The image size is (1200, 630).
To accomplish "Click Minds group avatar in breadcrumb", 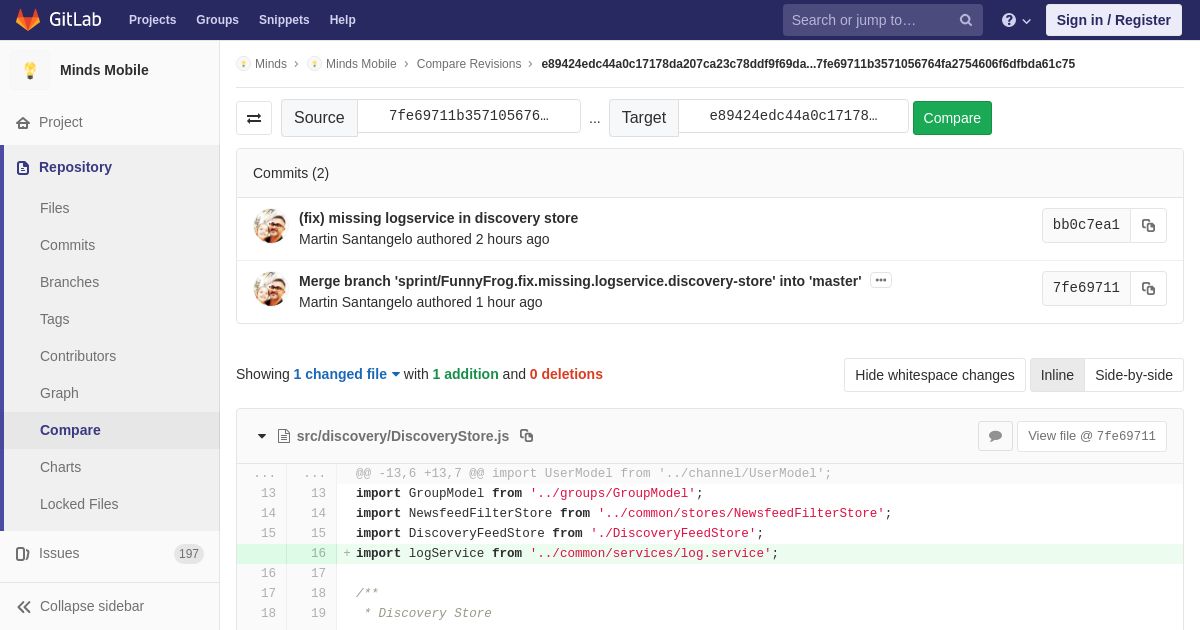I will point(243,64).
